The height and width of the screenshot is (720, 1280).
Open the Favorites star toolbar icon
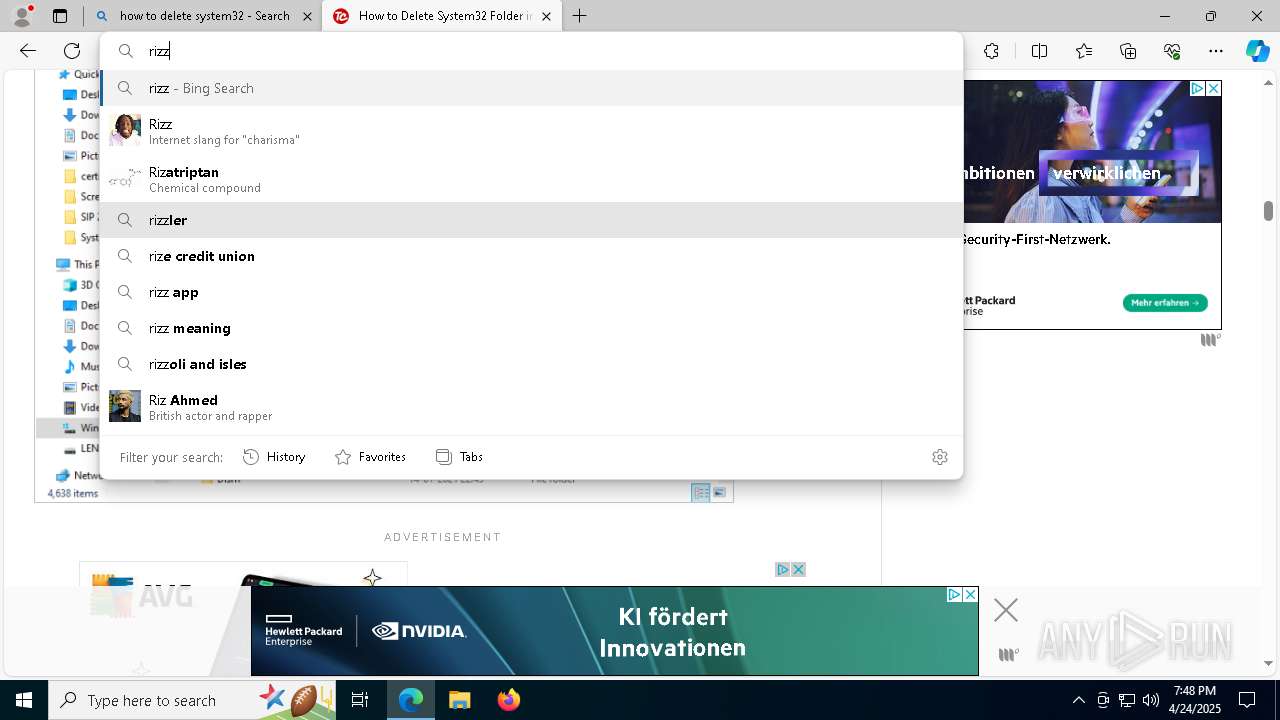pos(1084,51)
